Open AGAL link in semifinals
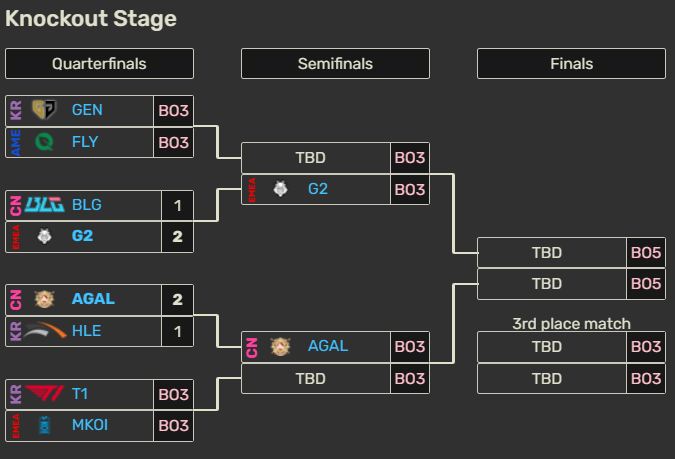 328,346
